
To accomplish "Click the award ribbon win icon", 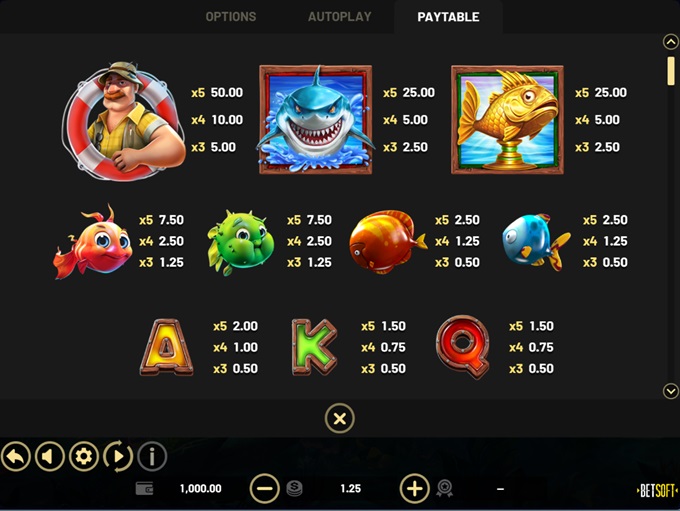I will [x=445, y=488].
